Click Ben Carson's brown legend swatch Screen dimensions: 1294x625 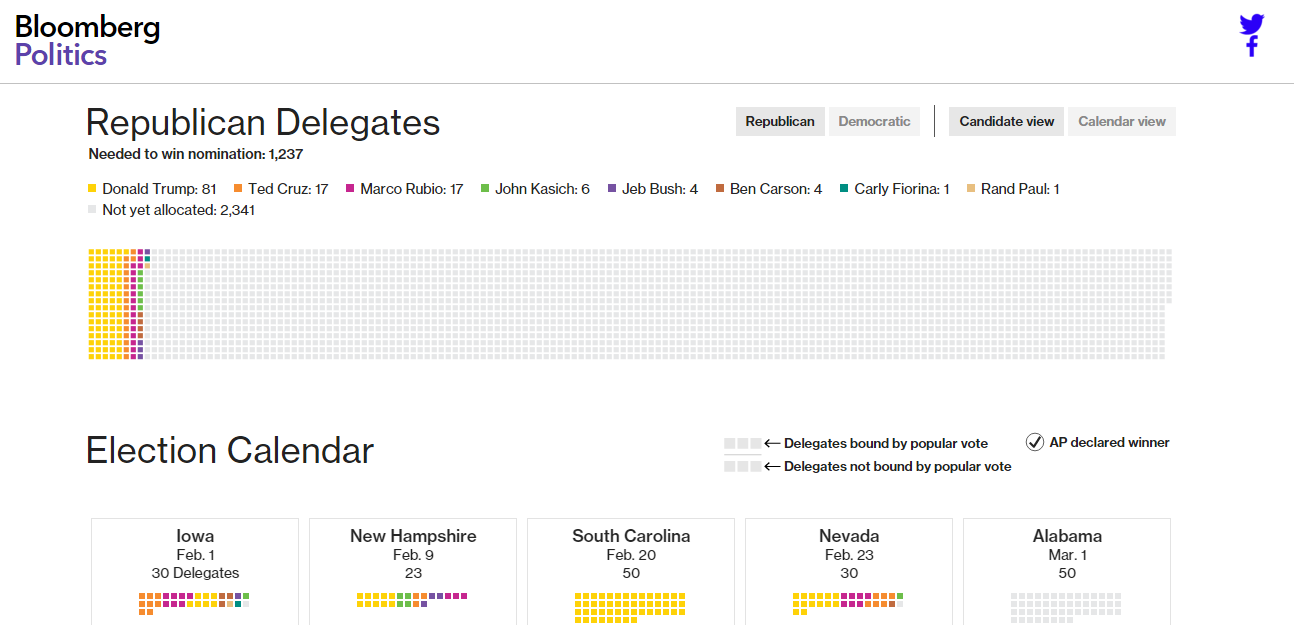click(x=720, y=189)
